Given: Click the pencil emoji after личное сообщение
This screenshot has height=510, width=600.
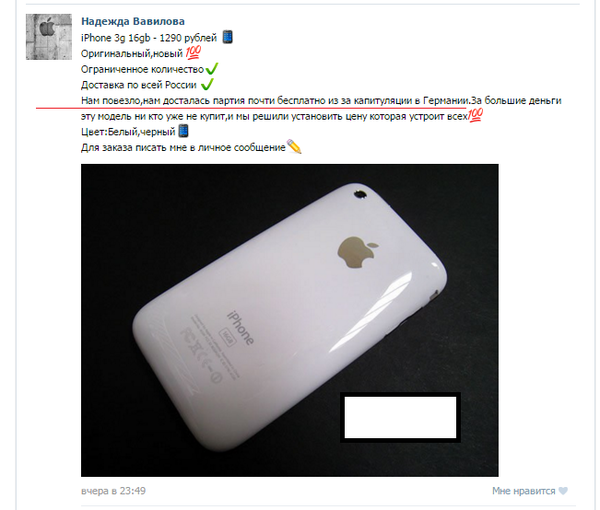Looking at the screenshot, I should pyautogui.click(x=294, y=147).
